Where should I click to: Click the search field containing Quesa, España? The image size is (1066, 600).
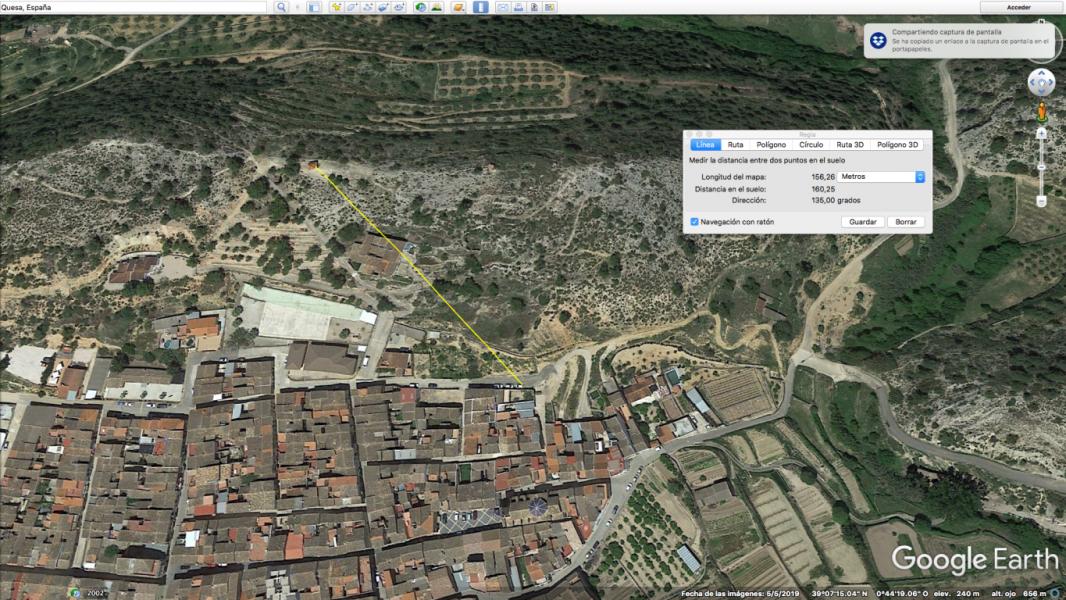point(135,7)
